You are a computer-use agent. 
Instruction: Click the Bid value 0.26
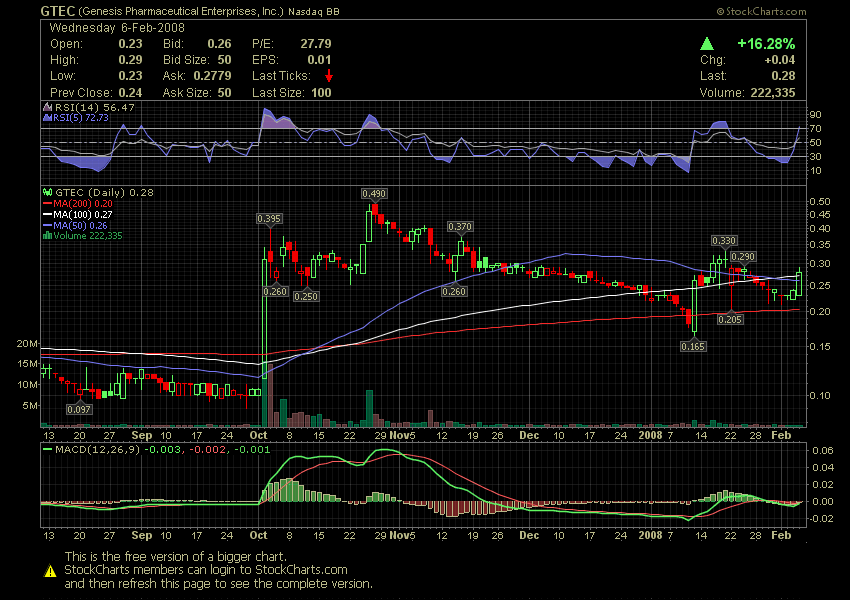220,44
